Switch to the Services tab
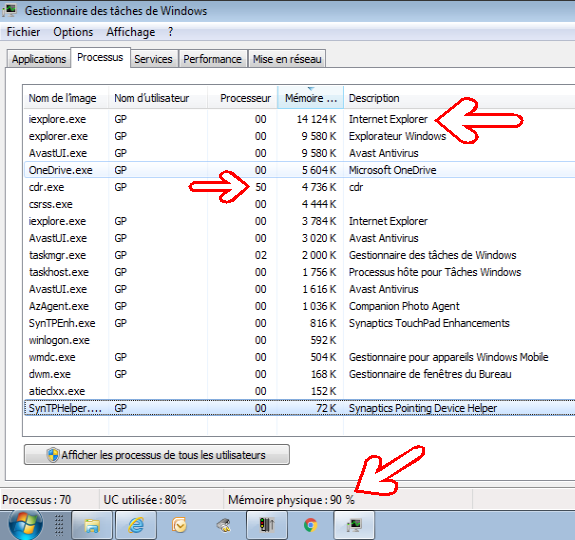This screenshot has height=540, width=575. 153,59
